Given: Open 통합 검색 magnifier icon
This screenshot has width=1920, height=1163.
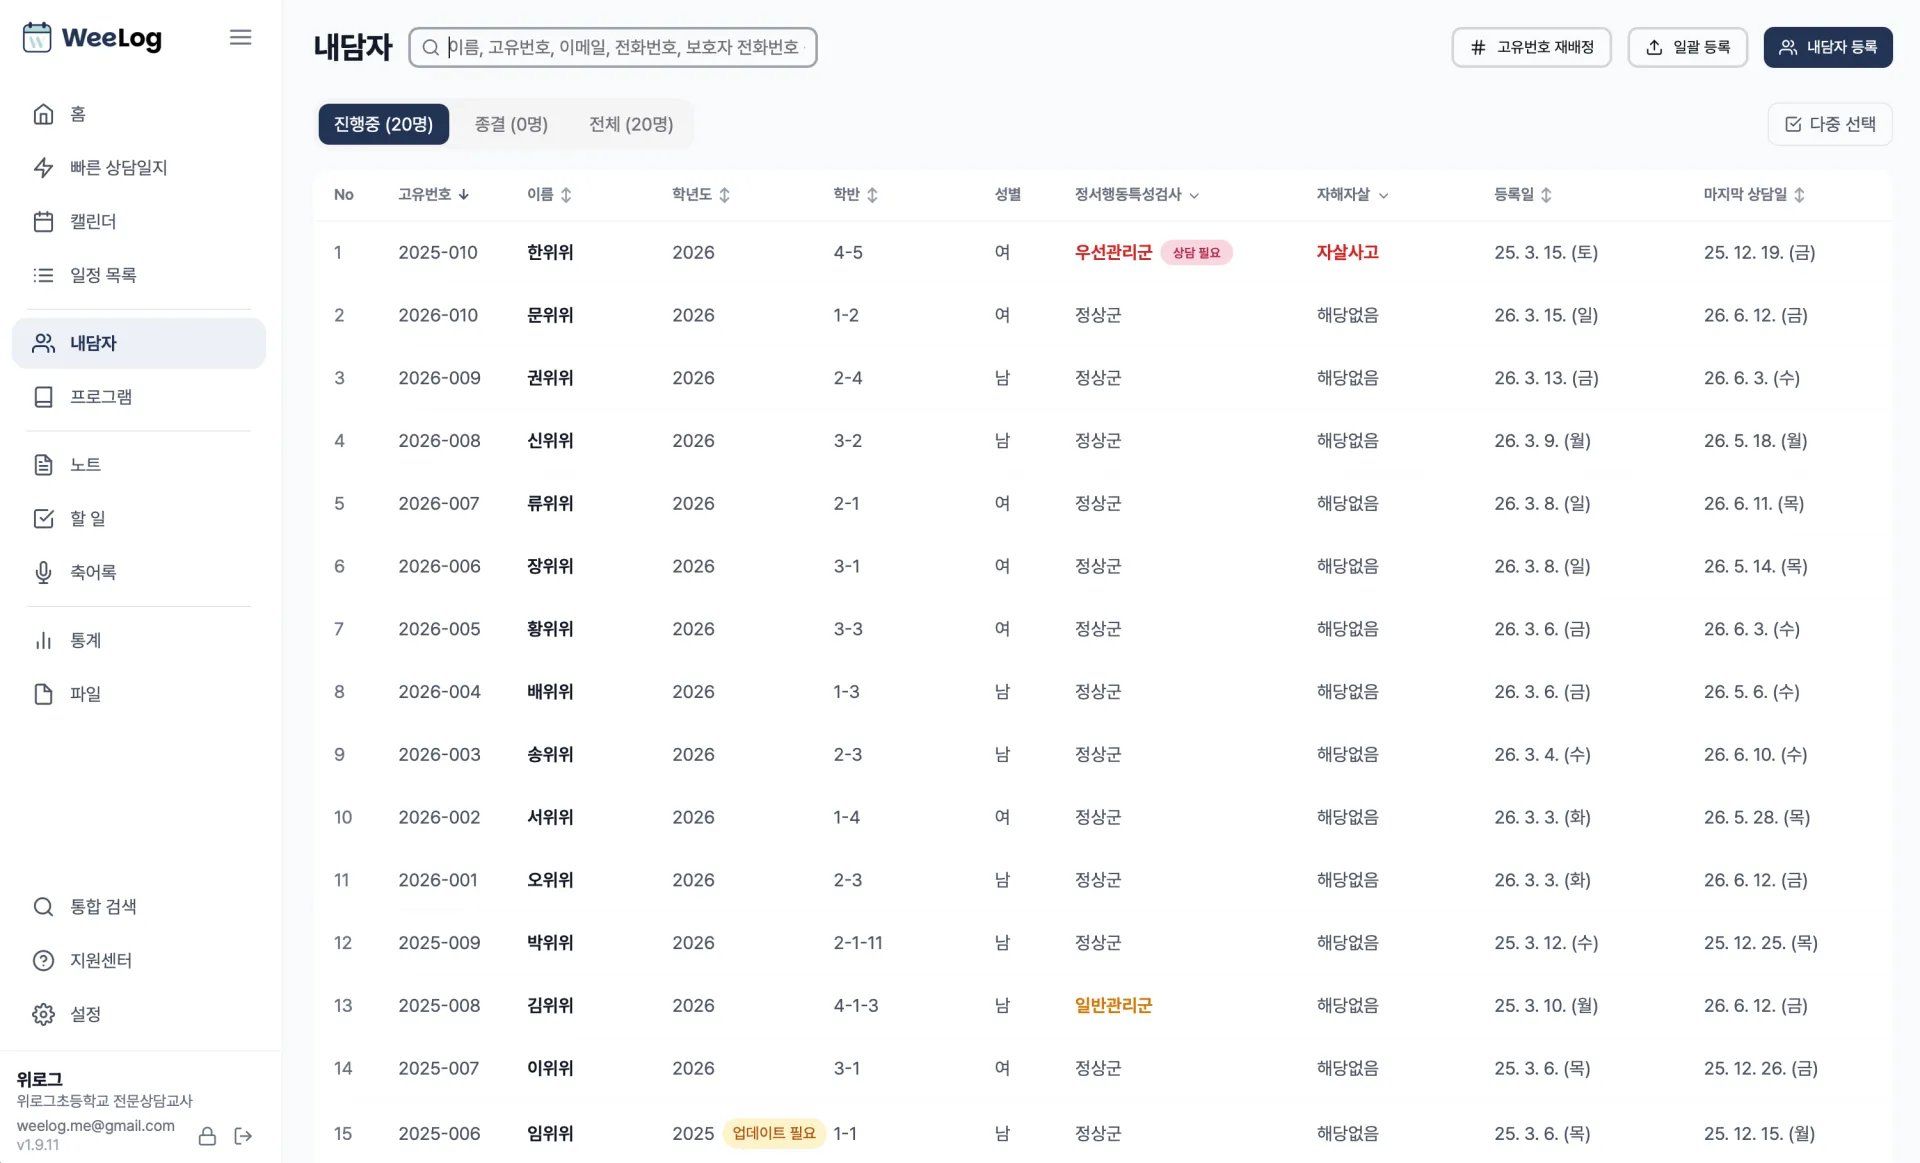Looking at the screenshot, I should coord(43,907).
